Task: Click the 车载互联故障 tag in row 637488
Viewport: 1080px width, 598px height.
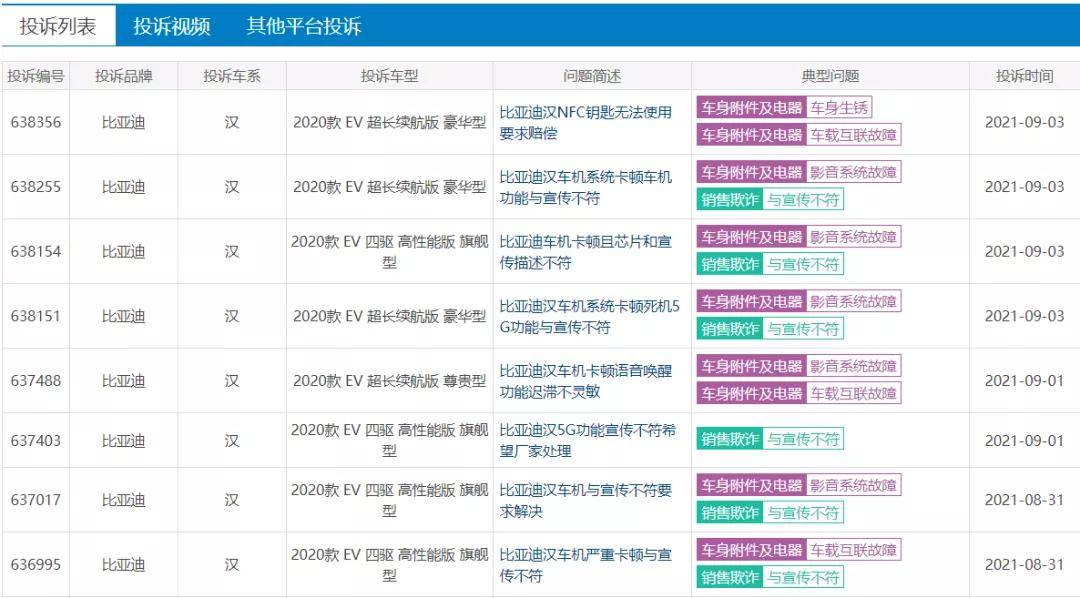Action: tap(853, 393)
